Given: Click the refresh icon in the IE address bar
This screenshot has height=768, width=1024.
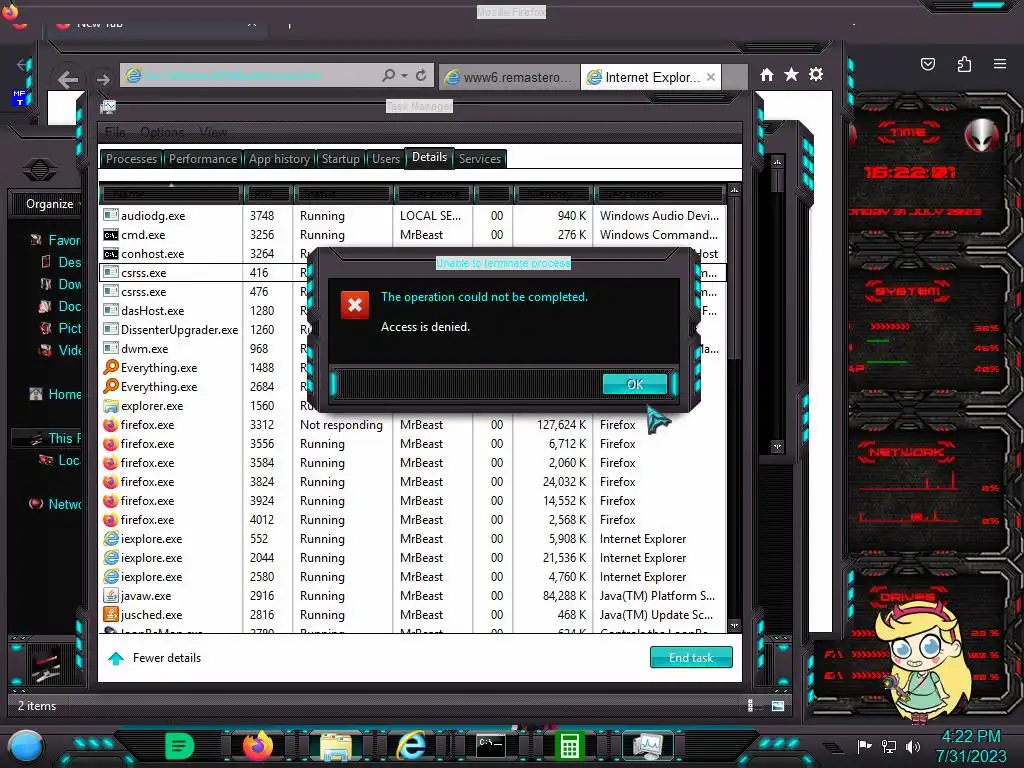Looking at the screenshot, I should point(421,76).
